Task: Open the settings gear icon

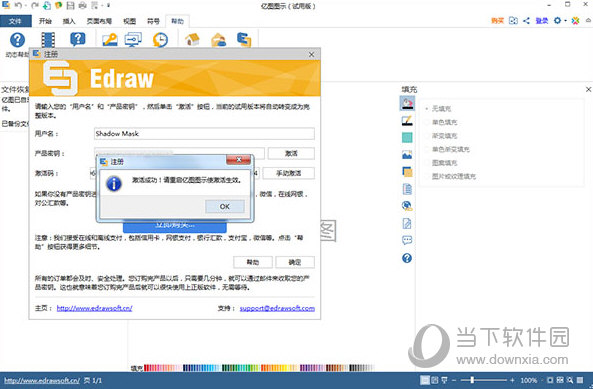Action: click(557, 20)
